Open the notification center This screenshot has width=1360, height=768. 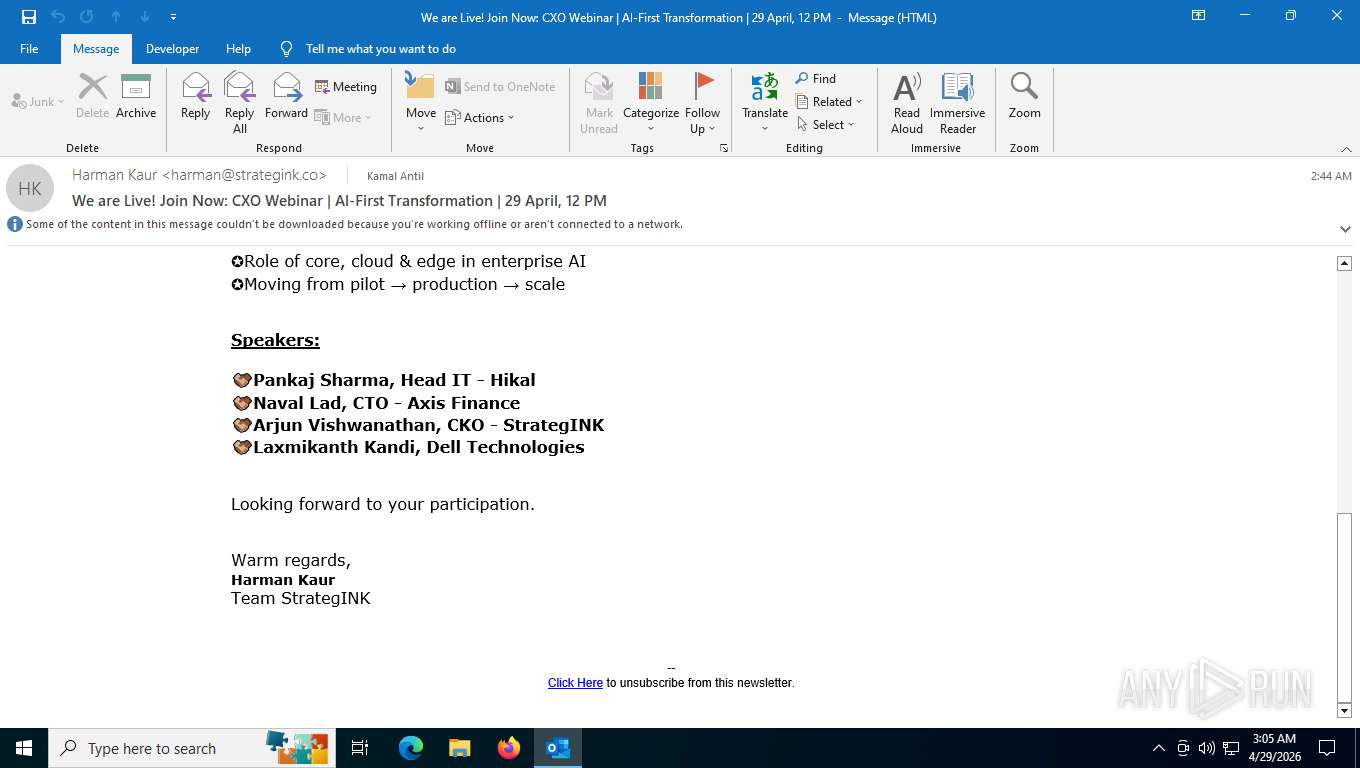[1327, 748]
